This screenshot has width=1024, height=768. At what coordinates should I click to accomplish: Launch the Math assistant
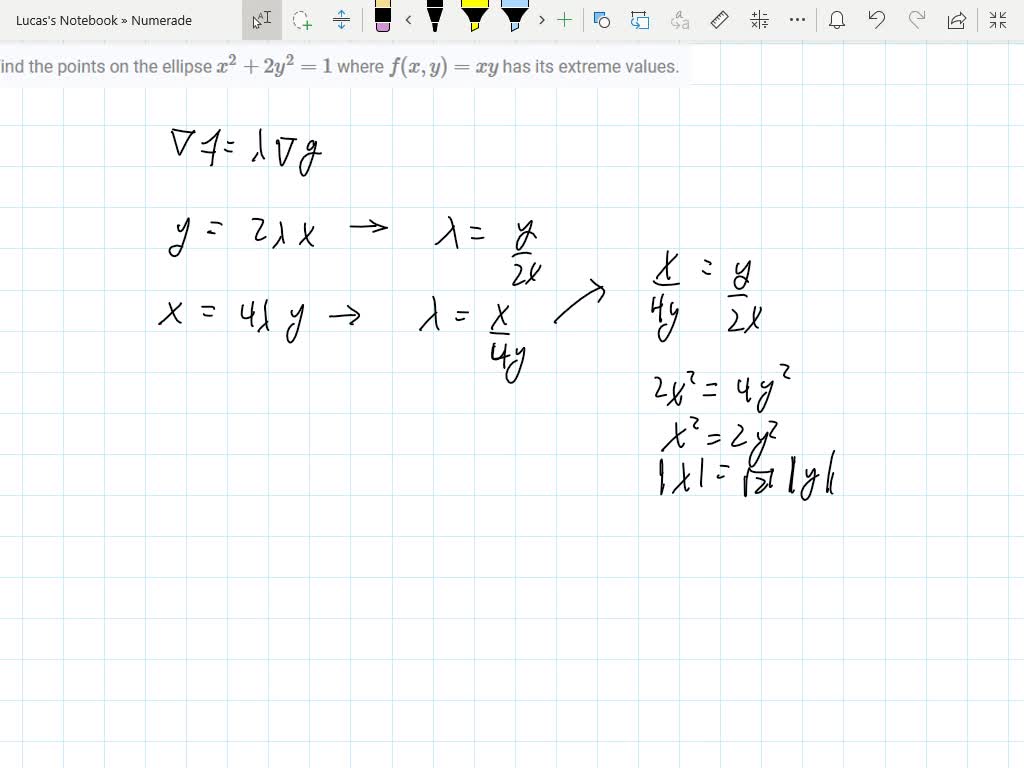point(758,20)
